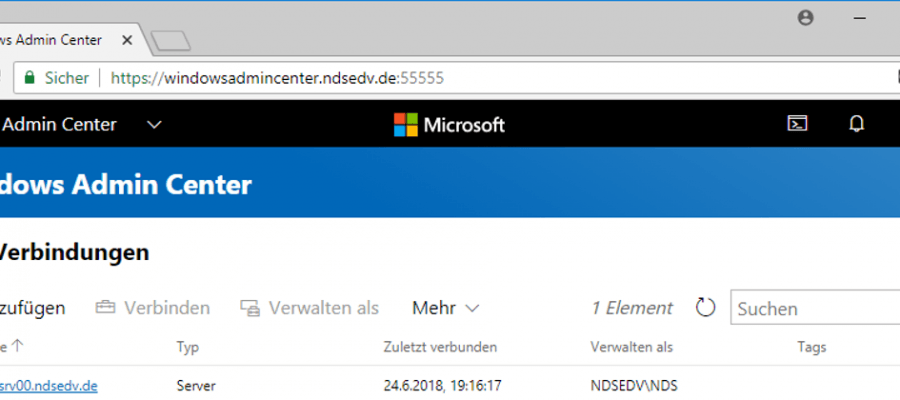Close the Windows Admin Center browser tab

click(x=127, y=40)
